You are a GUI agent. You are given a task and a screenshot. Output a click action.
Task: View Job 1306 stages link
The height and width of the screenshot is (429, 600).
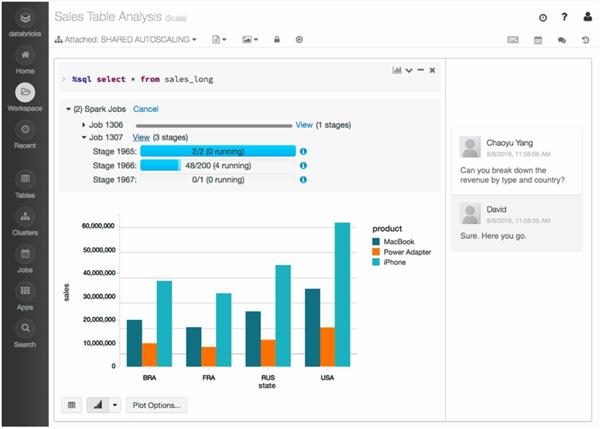(304, 125)
